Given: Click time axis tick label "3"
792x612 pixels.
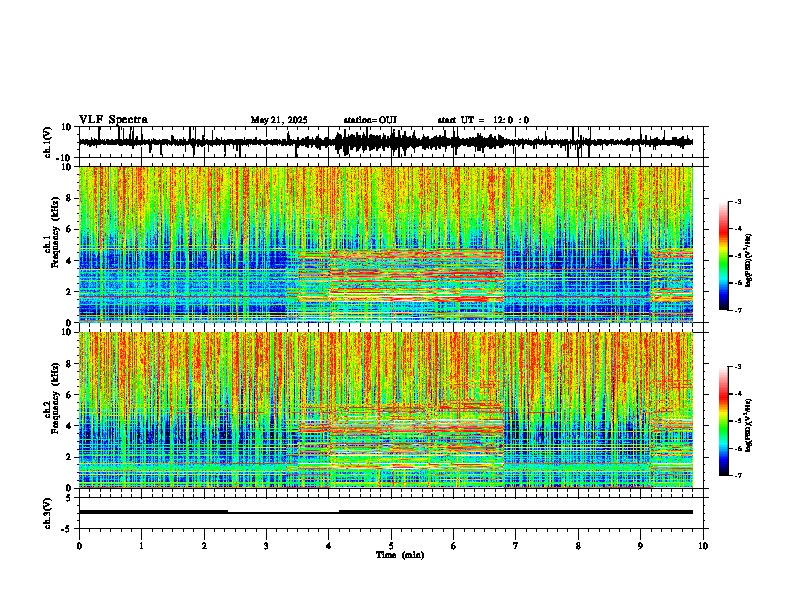Looking at the screenshot, I should point(266,546).
